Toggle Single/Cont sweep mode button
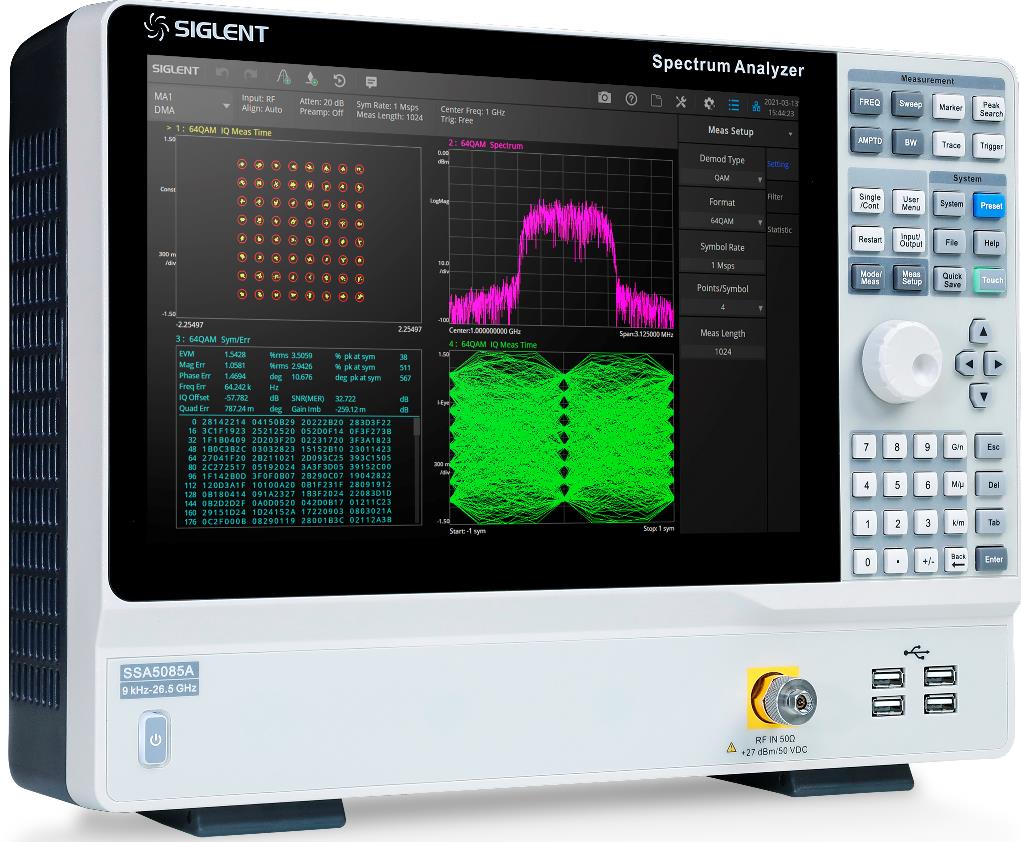Viewport: 1021px width, 842px height. [x=870, y=202]
